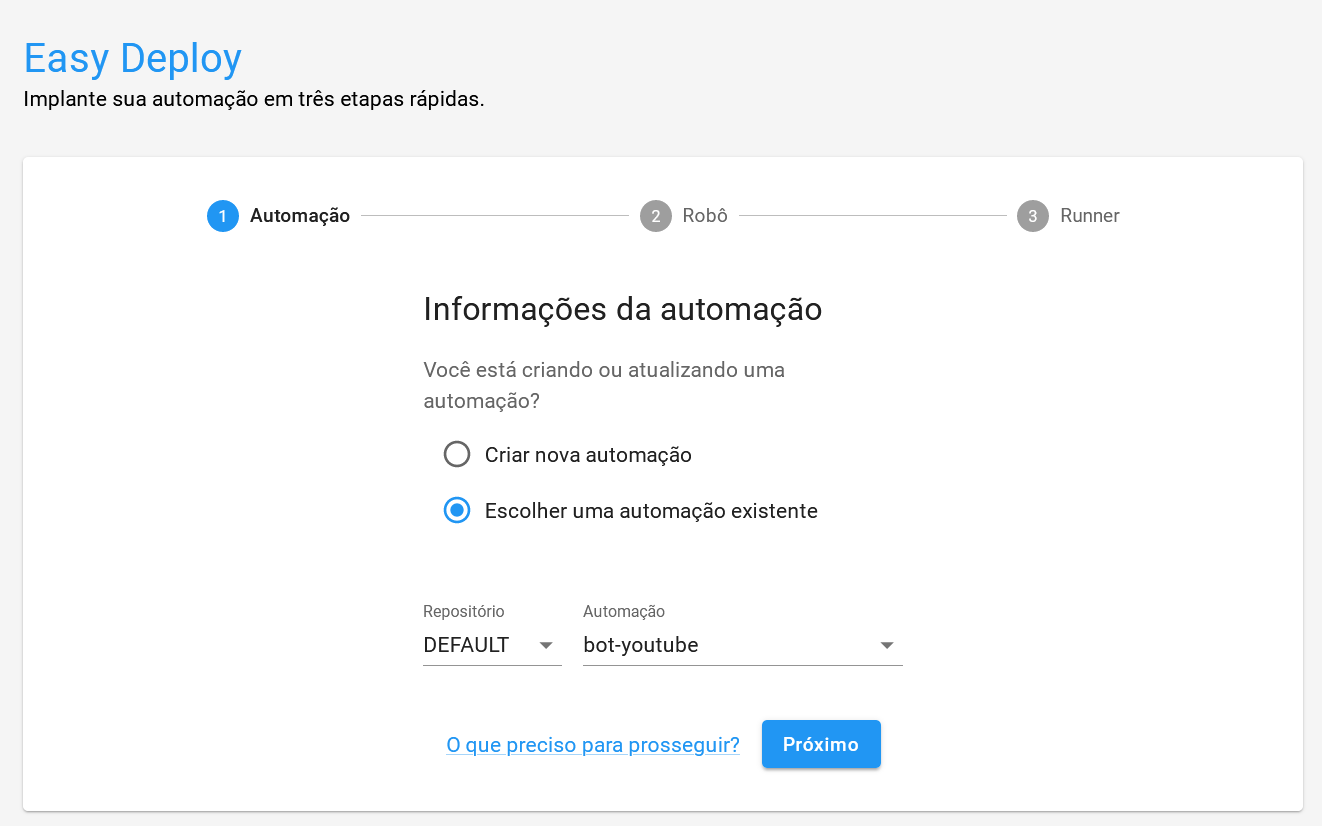Click the step 2 number circle
This screenshot has width=1322, height=826.
point(656,216)
